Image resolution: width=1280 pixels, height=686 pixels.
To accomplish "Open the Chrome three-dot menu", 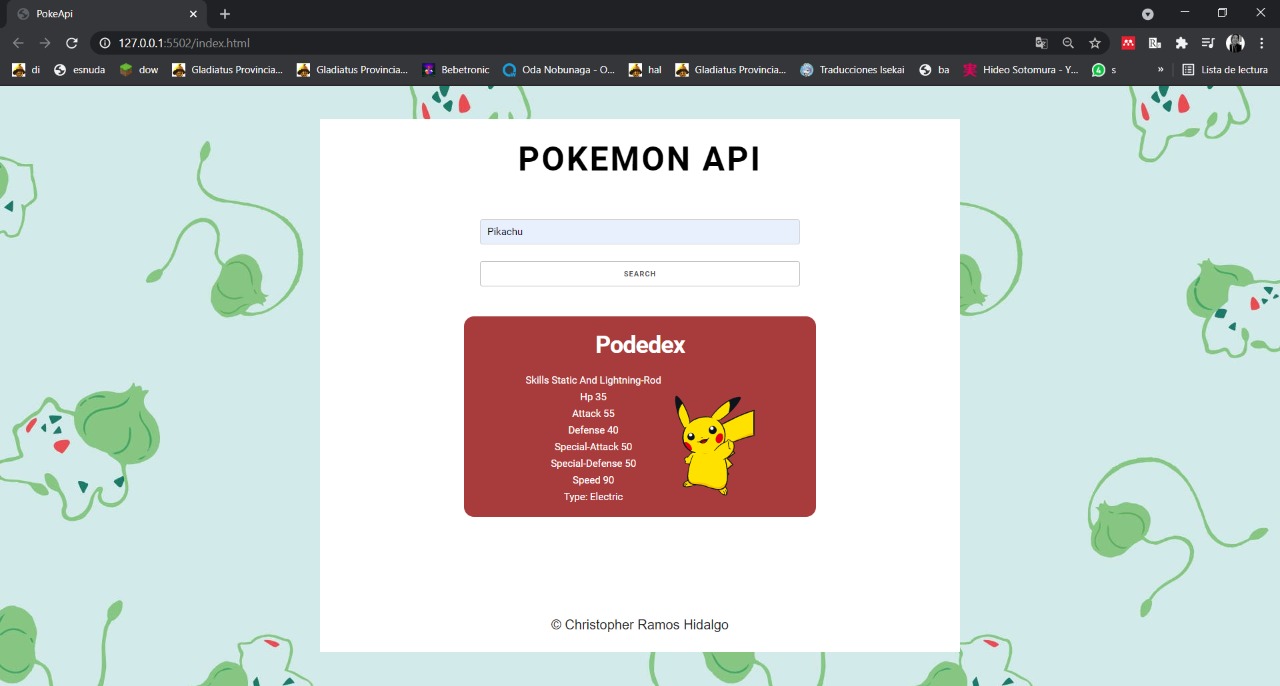I will 1263,43.
